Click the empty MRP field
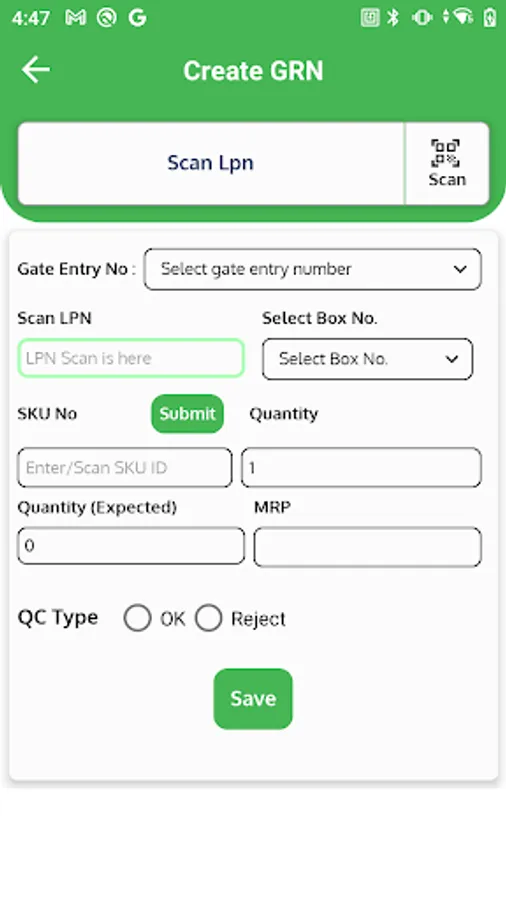Screen dimensions: 506x900 tap(368, 547)
